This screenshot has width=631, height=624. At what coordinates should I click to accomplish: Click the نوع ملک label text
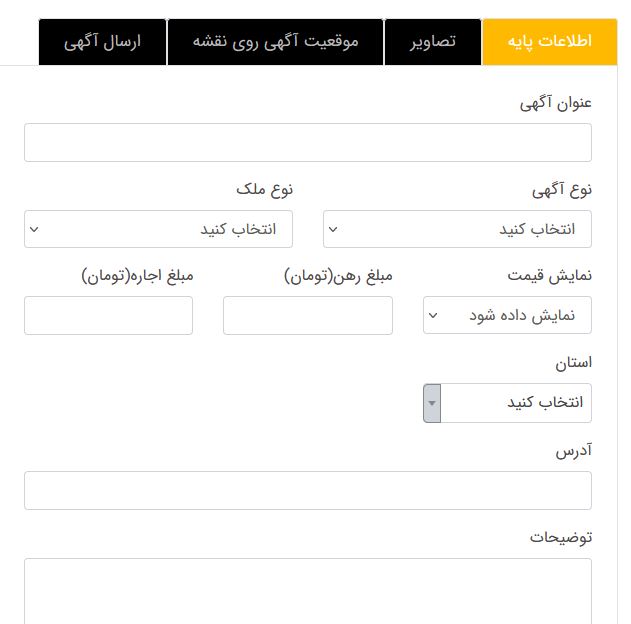(264, 190)
